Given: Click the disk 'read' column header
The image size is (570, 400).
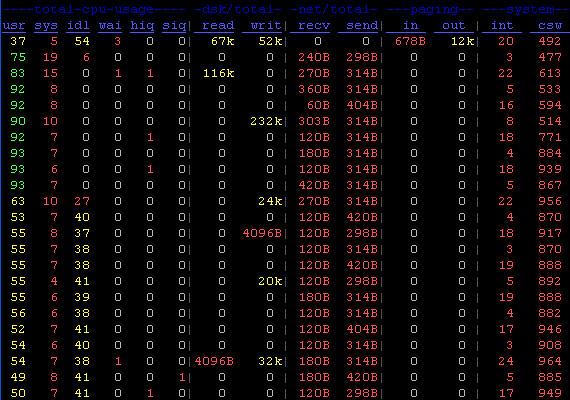Looking at the screenshot, I should 218,25.
